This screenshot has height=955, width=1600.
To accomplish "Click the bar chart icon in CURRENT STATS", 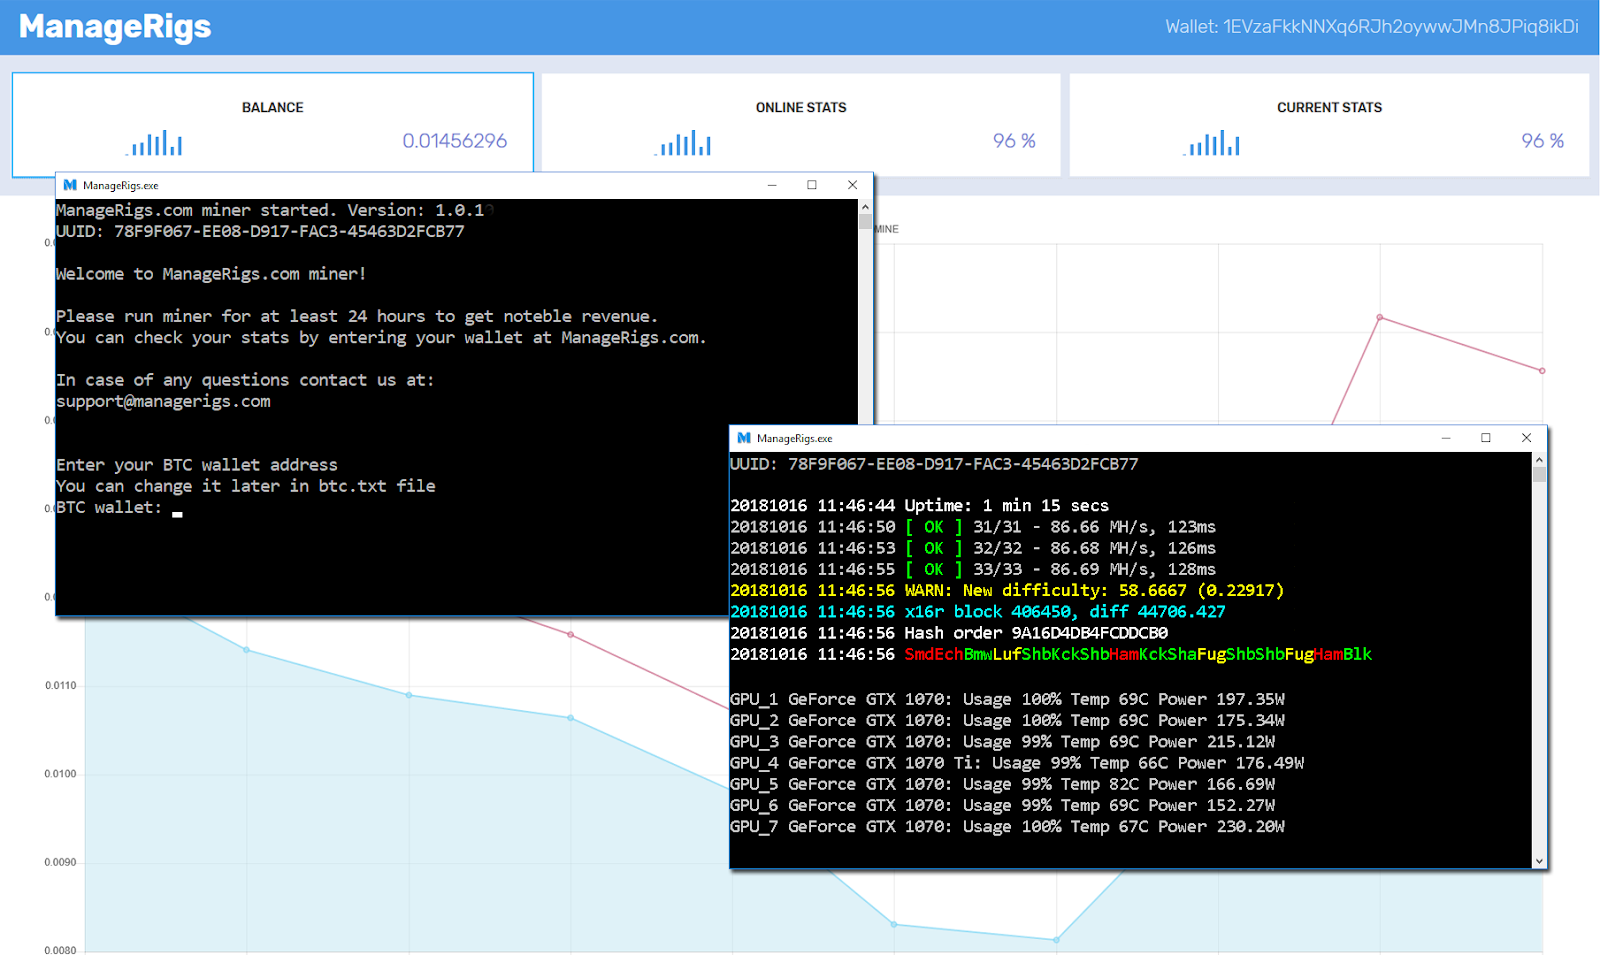I will (x=1212, y=144).
